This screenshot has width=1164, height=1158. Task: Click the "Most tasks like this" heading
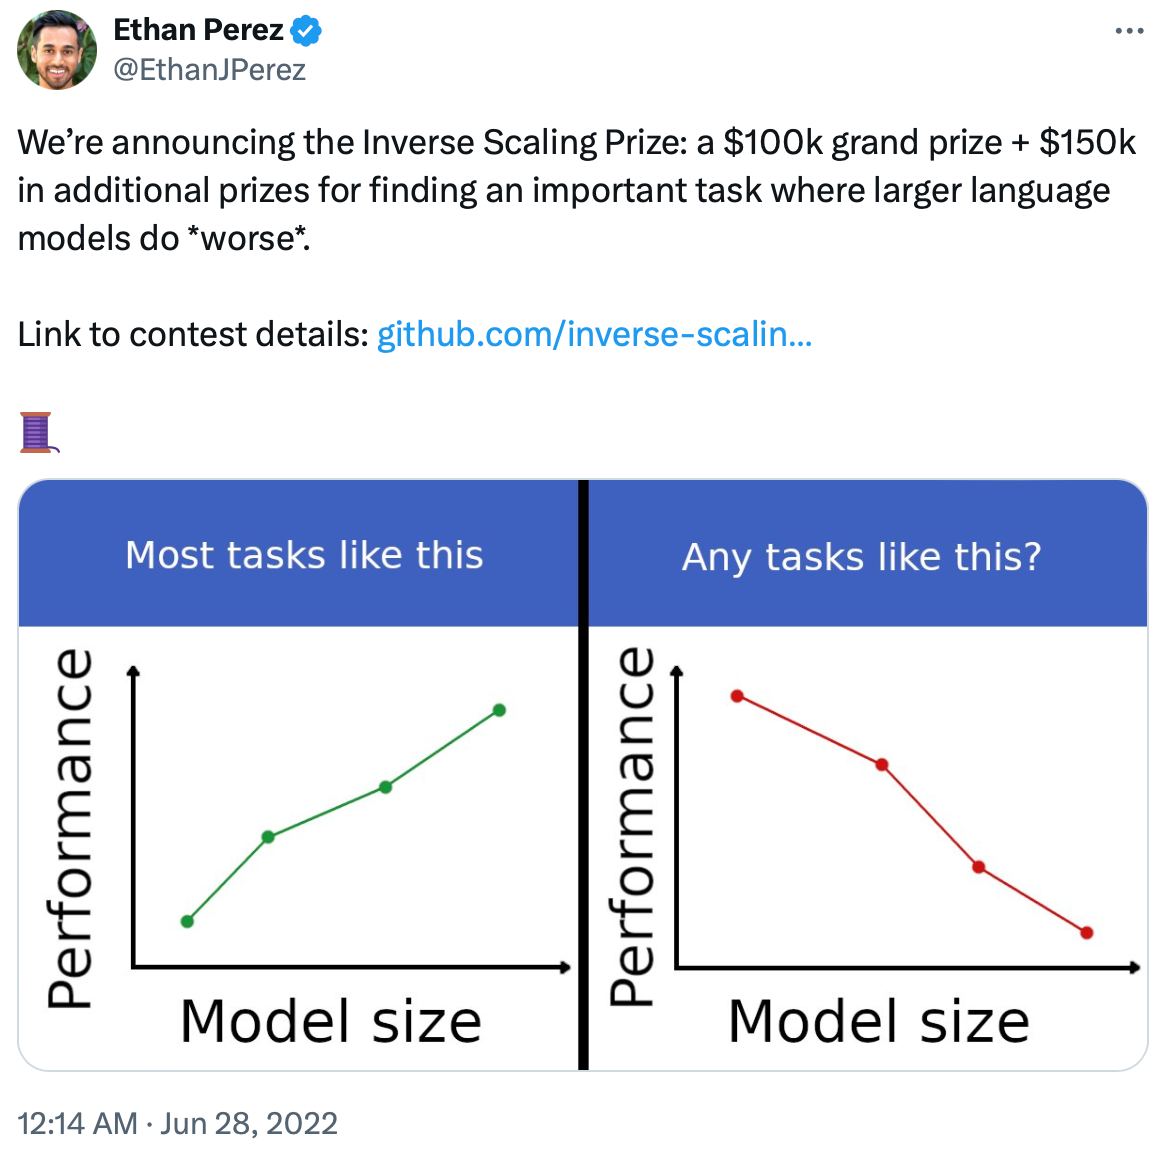pos(304,555)
